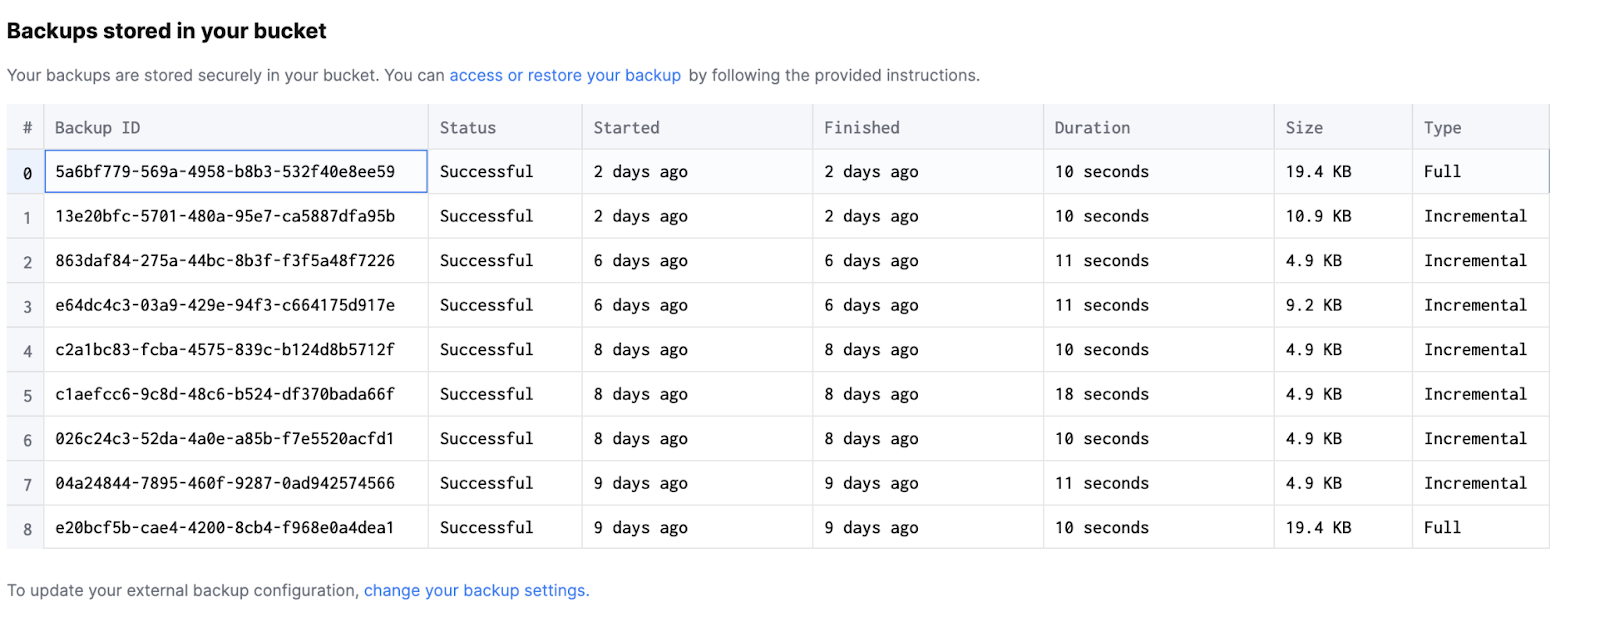
Task: Select backup ID e20bcf5b-cae4-4200-8cb4-f968e0a4dea1
Action: (x=225, y=528)
